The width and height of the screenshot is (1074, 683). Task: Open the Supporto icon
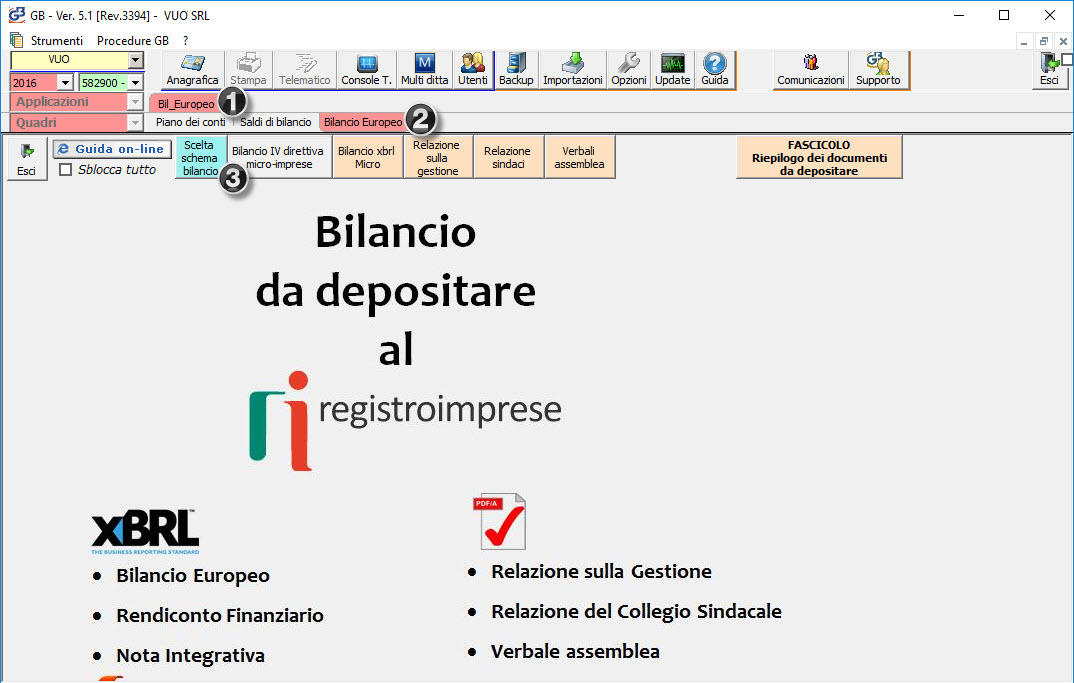878,70
